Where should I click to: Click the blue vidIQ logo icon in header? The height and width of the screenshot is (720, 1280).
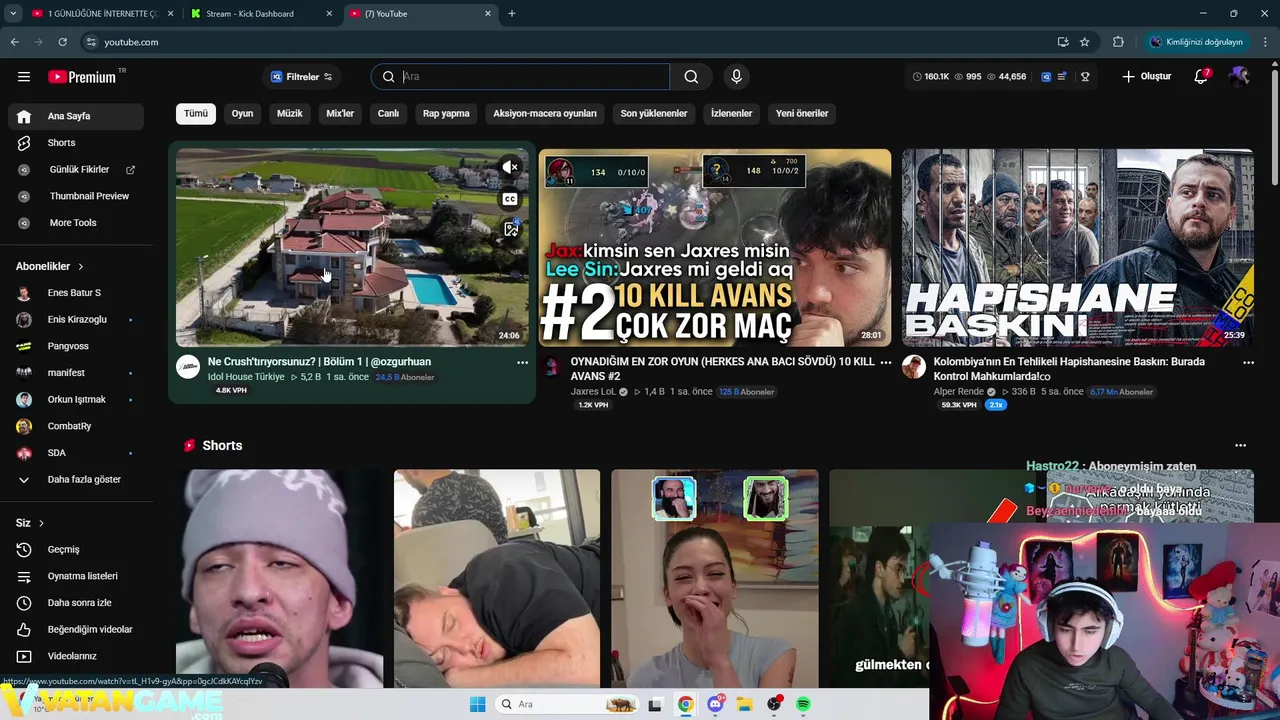point(1046,77)
